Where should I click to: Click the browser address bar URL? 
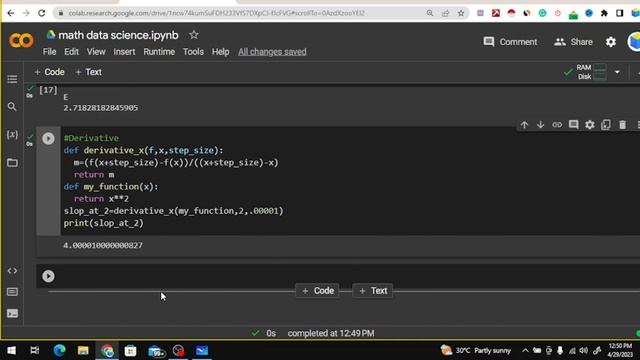click(216, 13)
